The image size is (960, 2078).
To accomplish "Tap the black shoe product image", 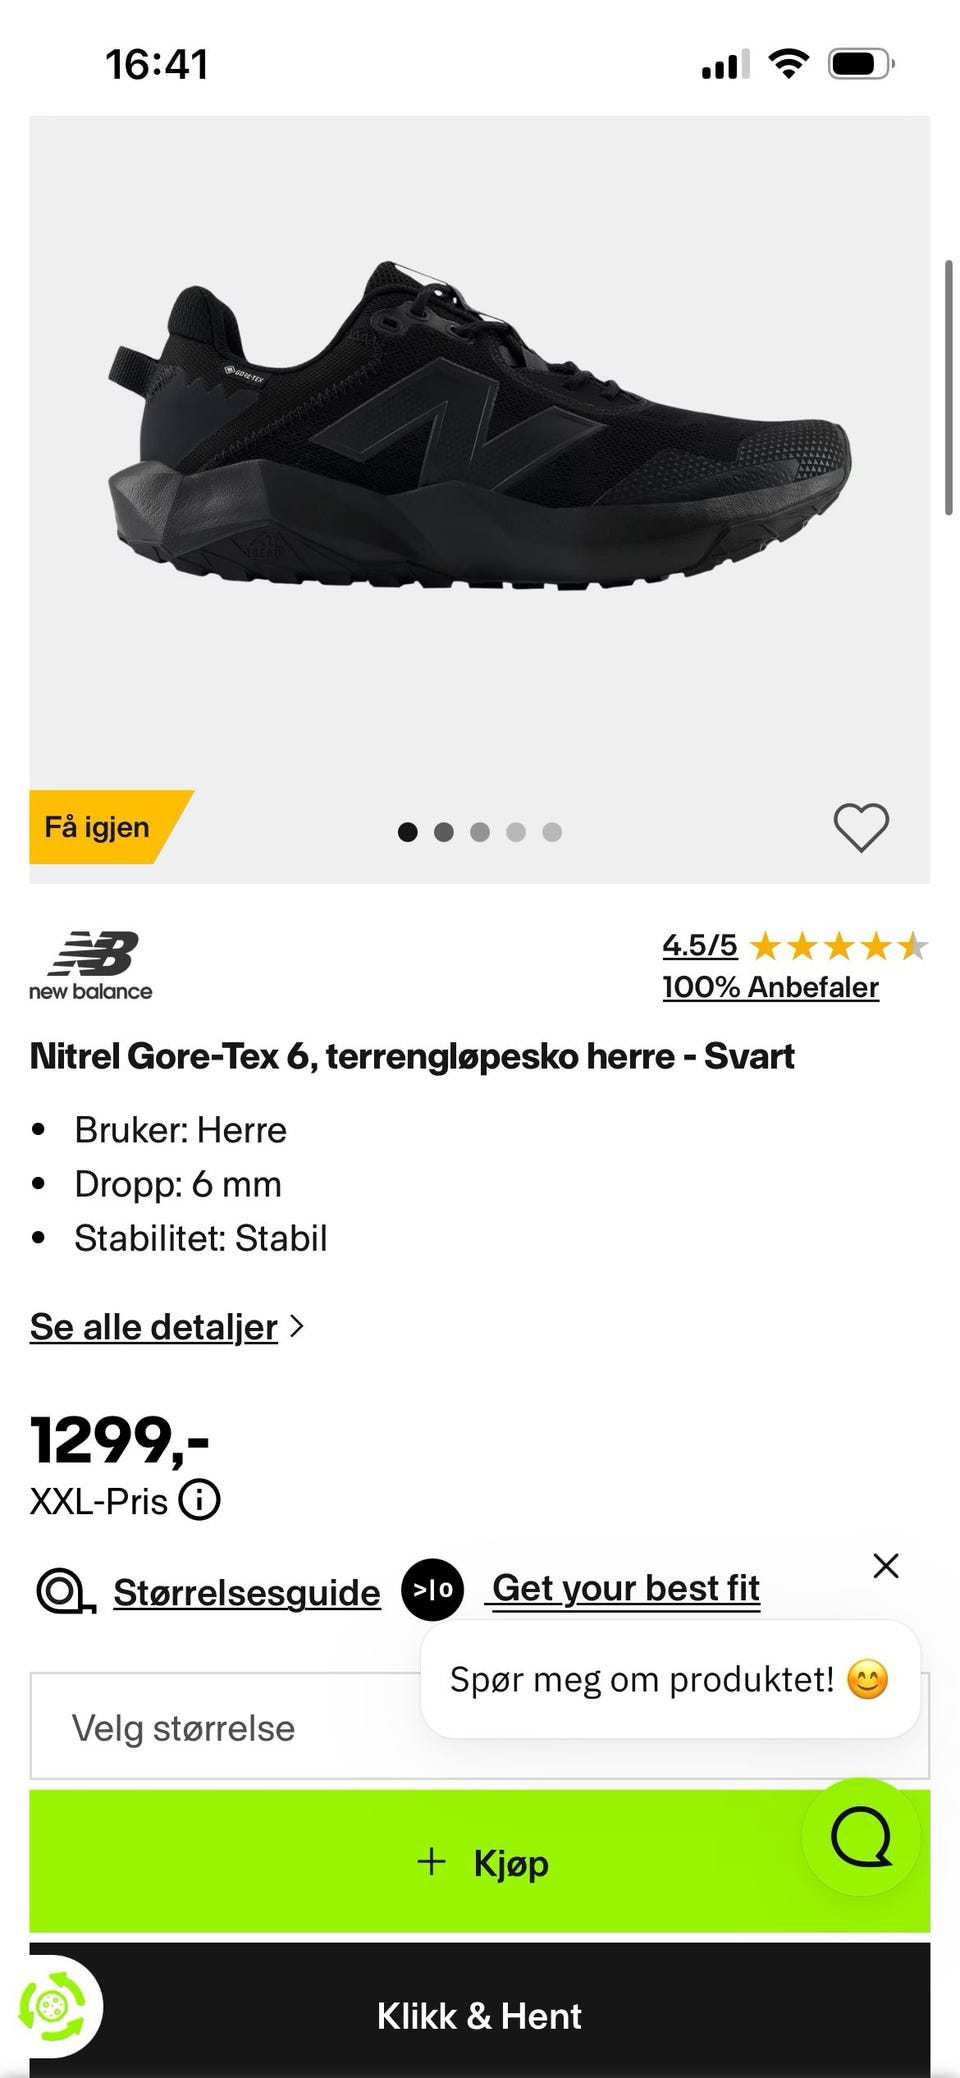I will coord(480,425).
